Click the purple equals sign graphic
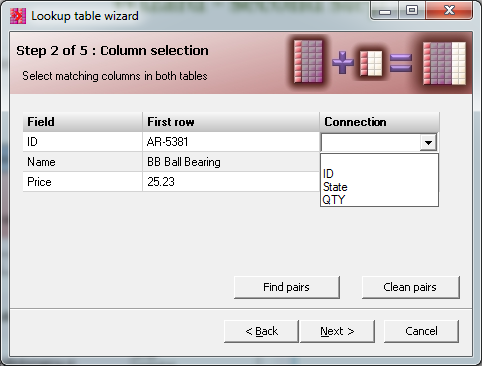 click(x=401, y=63)
